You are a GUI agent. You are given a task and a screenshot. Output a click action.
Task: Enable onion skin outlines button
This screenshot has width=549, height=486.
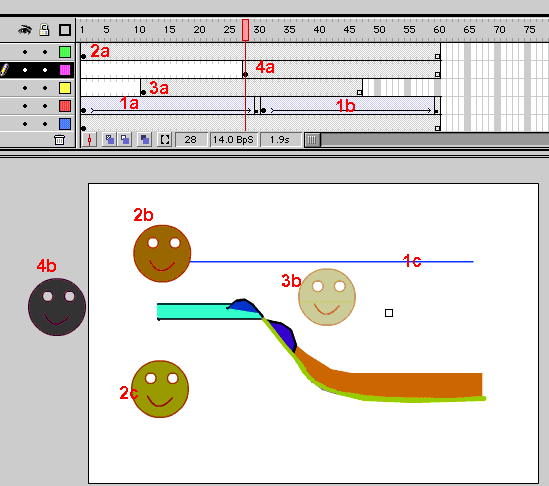(125, 140)
